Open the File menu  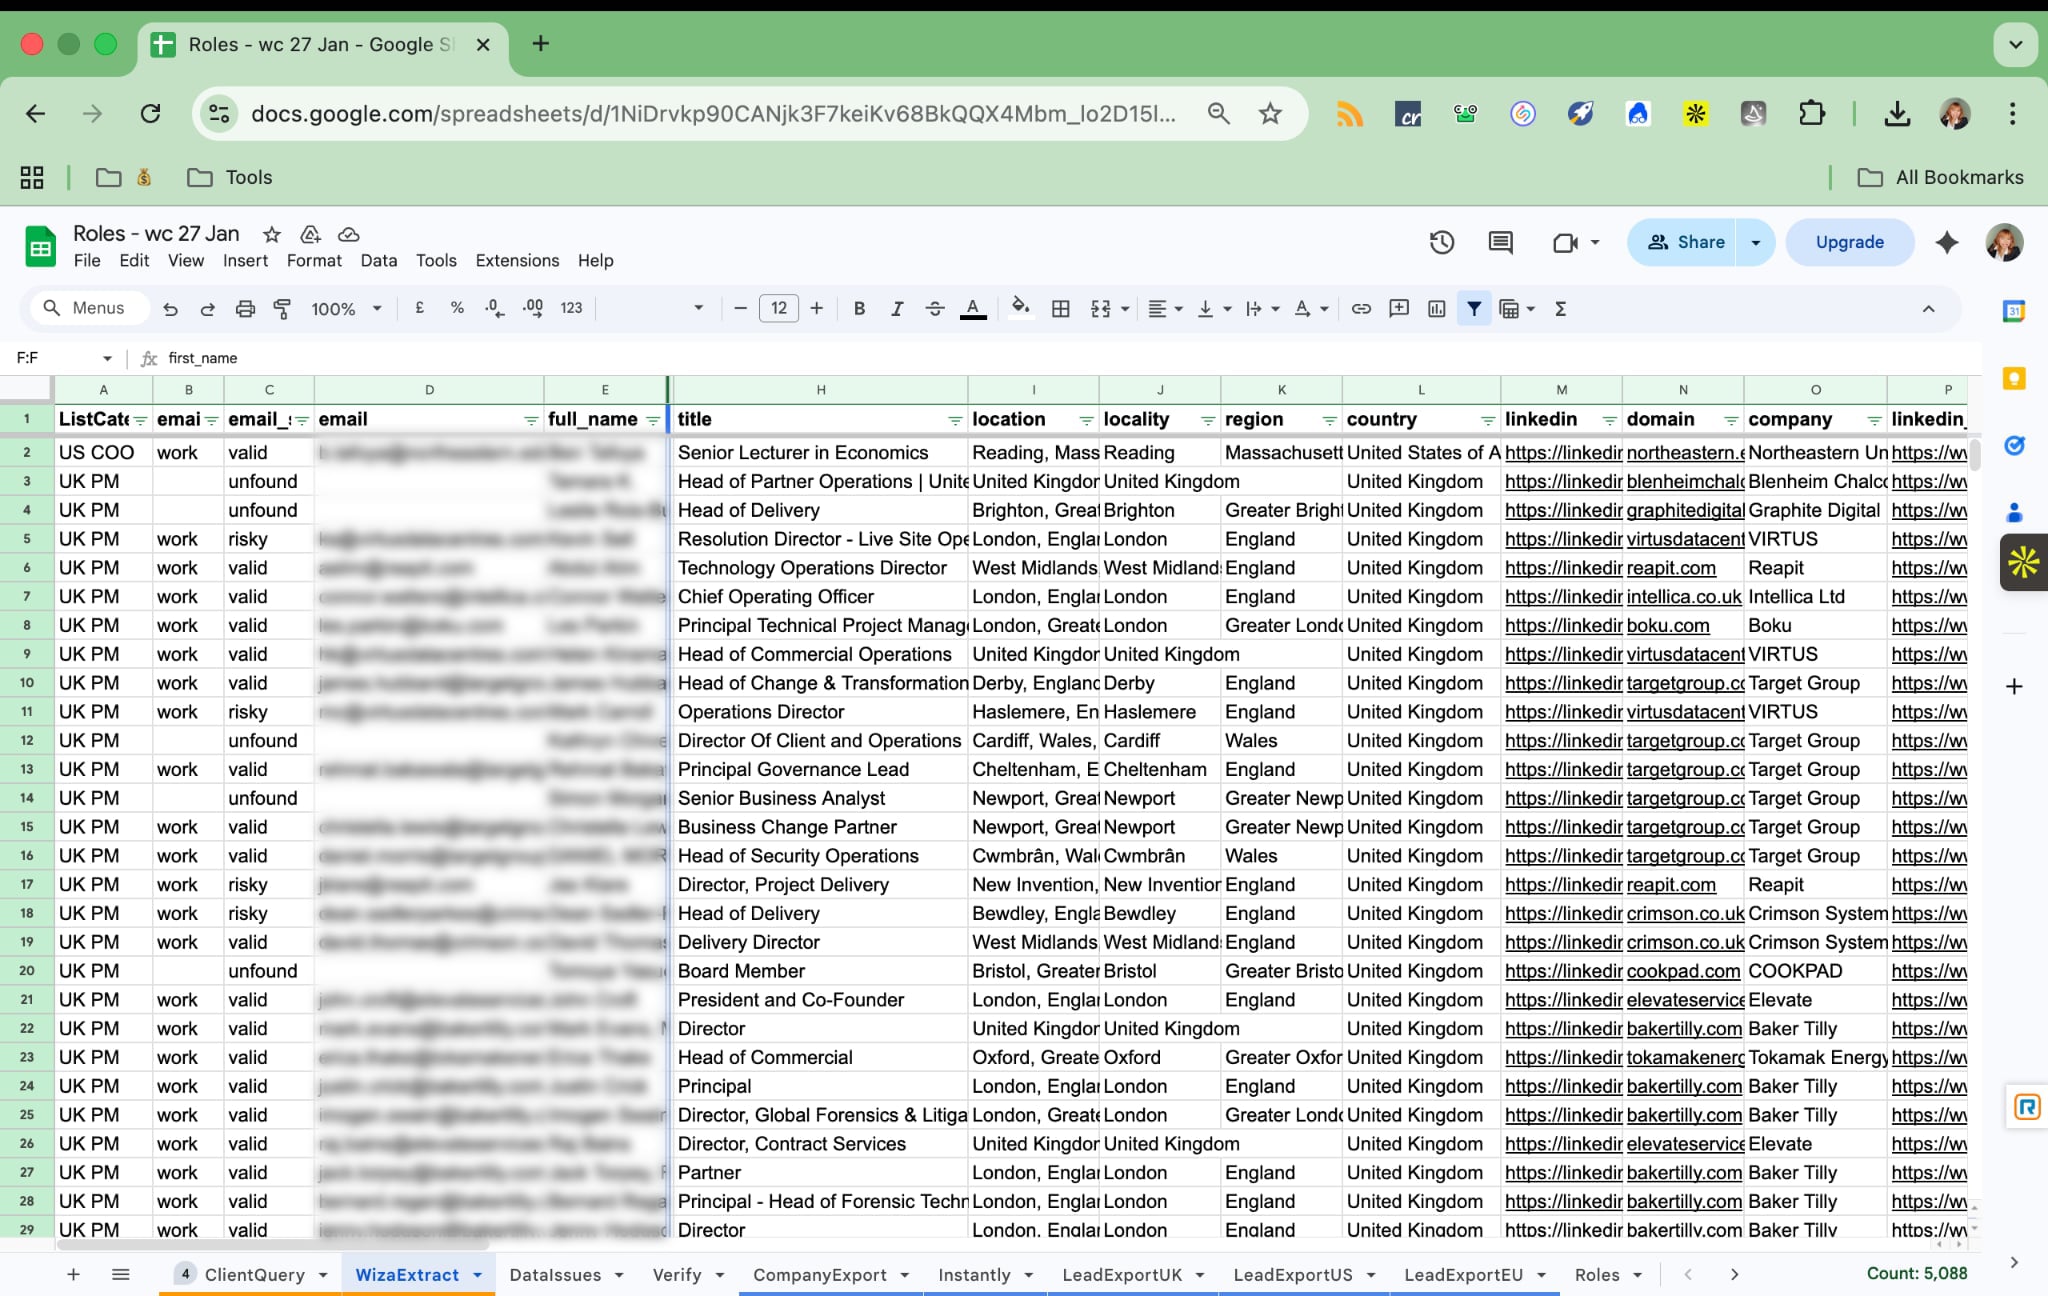87,260
